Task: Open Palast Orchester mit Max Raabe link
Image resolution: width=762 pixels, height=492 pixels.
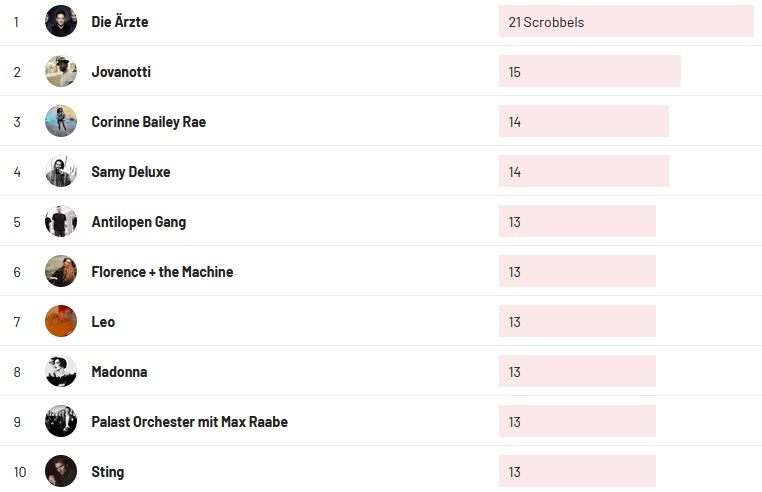Action: (x=189, y=422)
